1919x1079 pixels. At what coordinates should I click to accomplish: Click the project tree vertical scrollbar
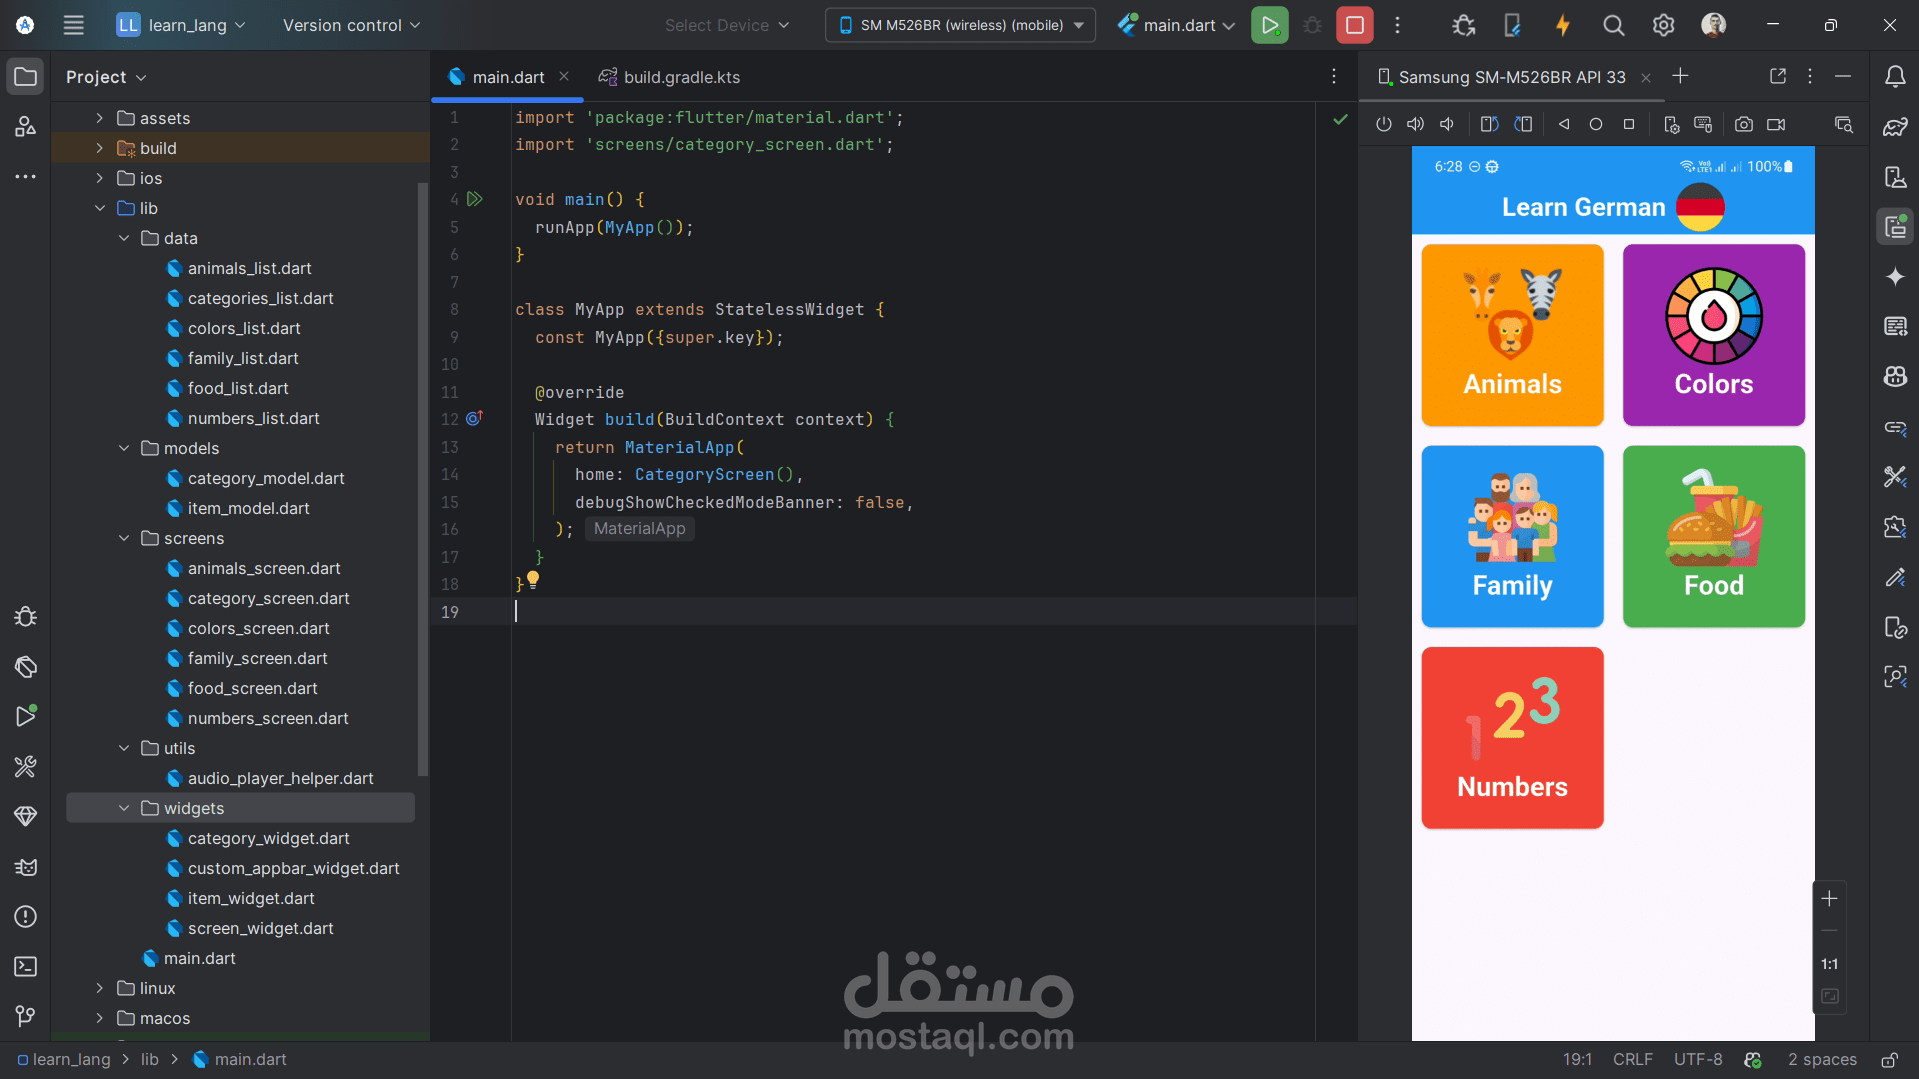pos(422,478)
